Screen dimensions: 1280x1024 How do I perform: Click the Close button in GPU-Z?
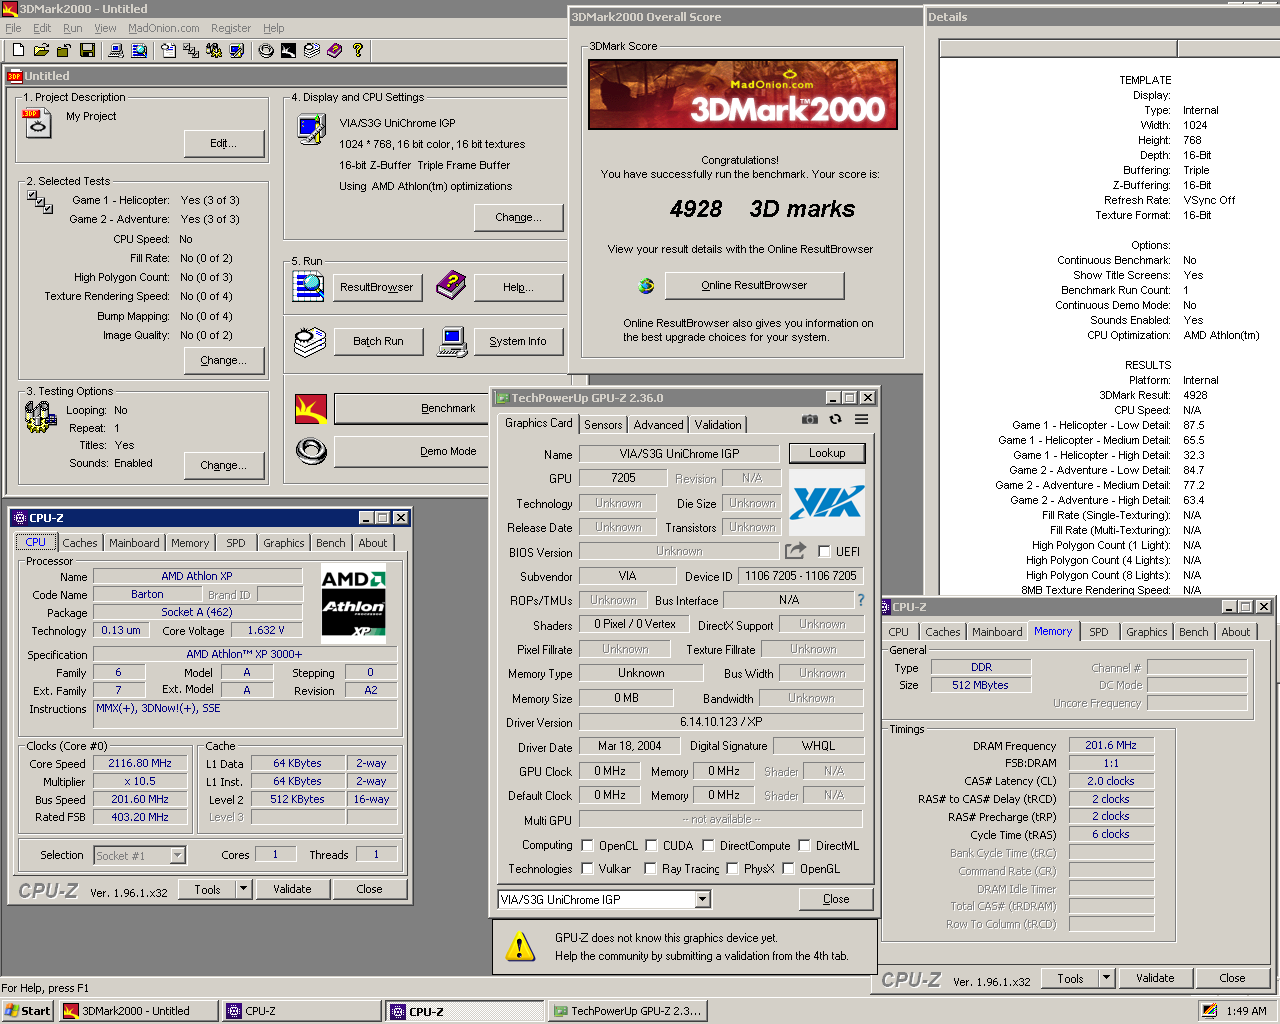[x=836, y=899]
